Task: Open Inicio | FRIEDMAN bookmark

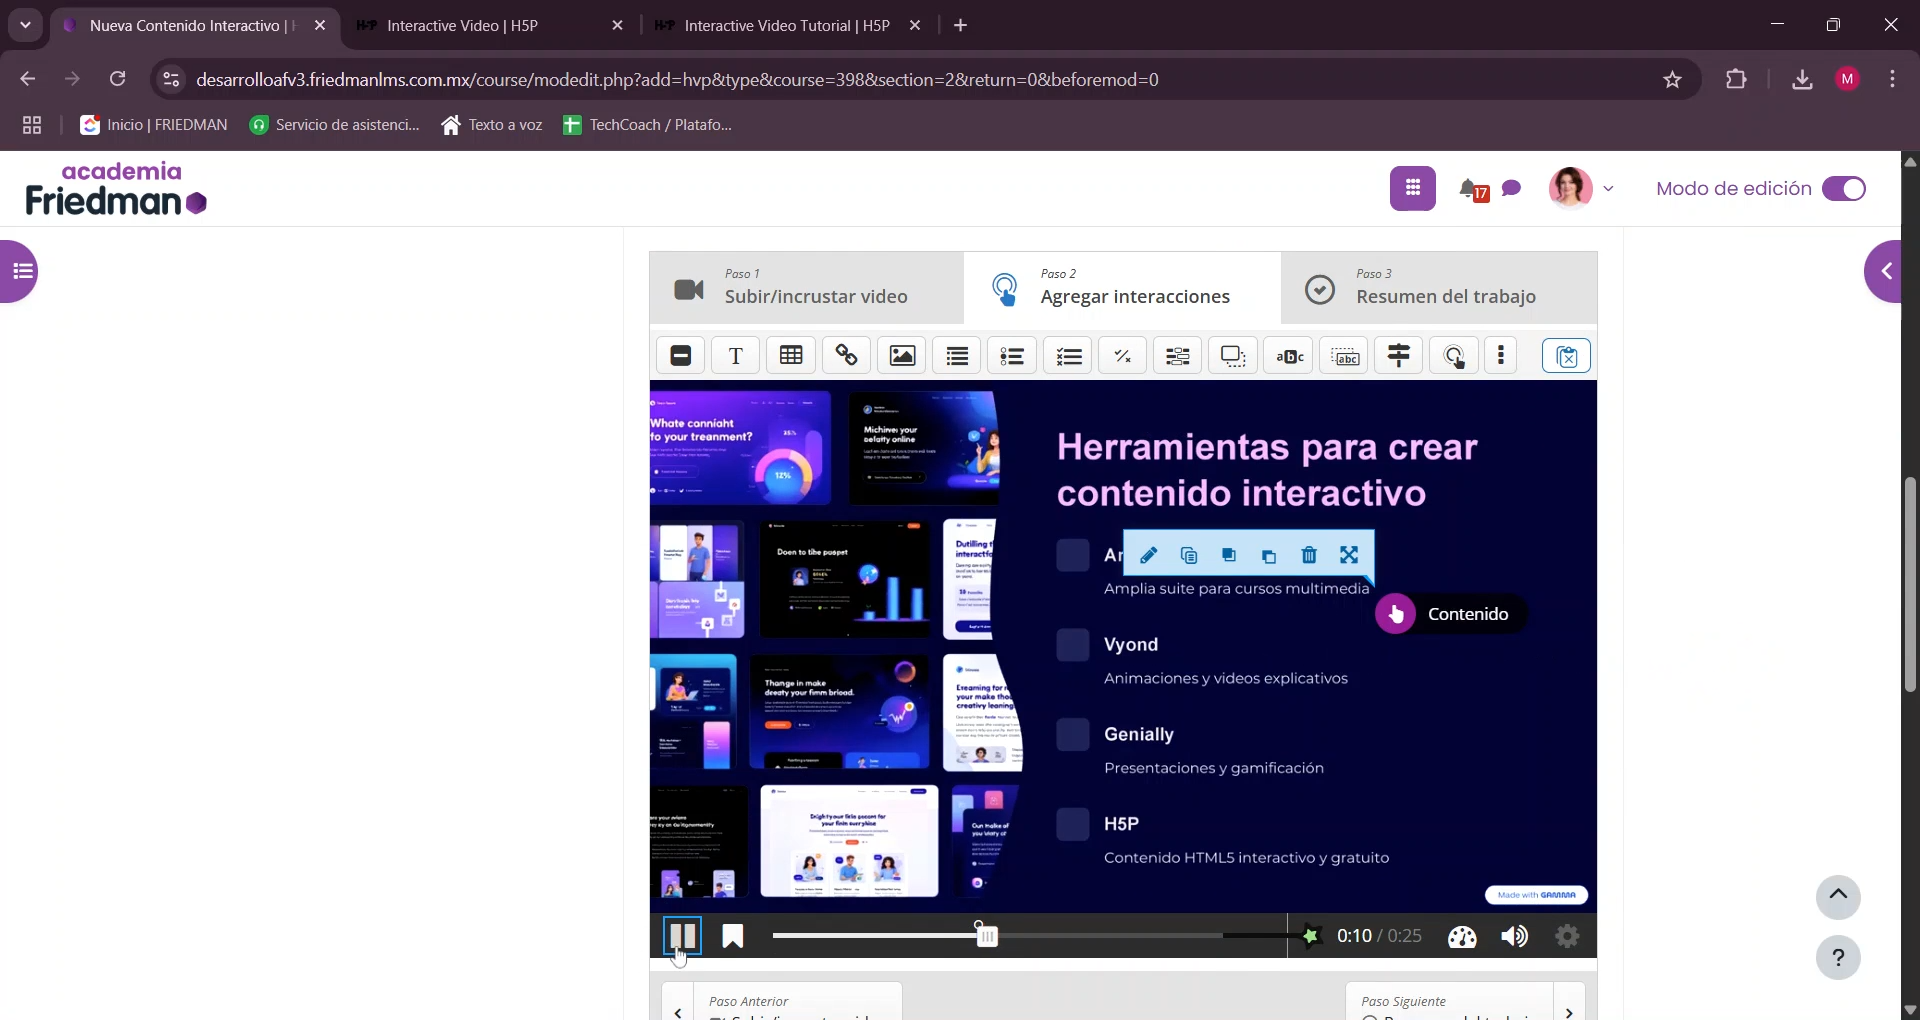Action: [154, 125]
